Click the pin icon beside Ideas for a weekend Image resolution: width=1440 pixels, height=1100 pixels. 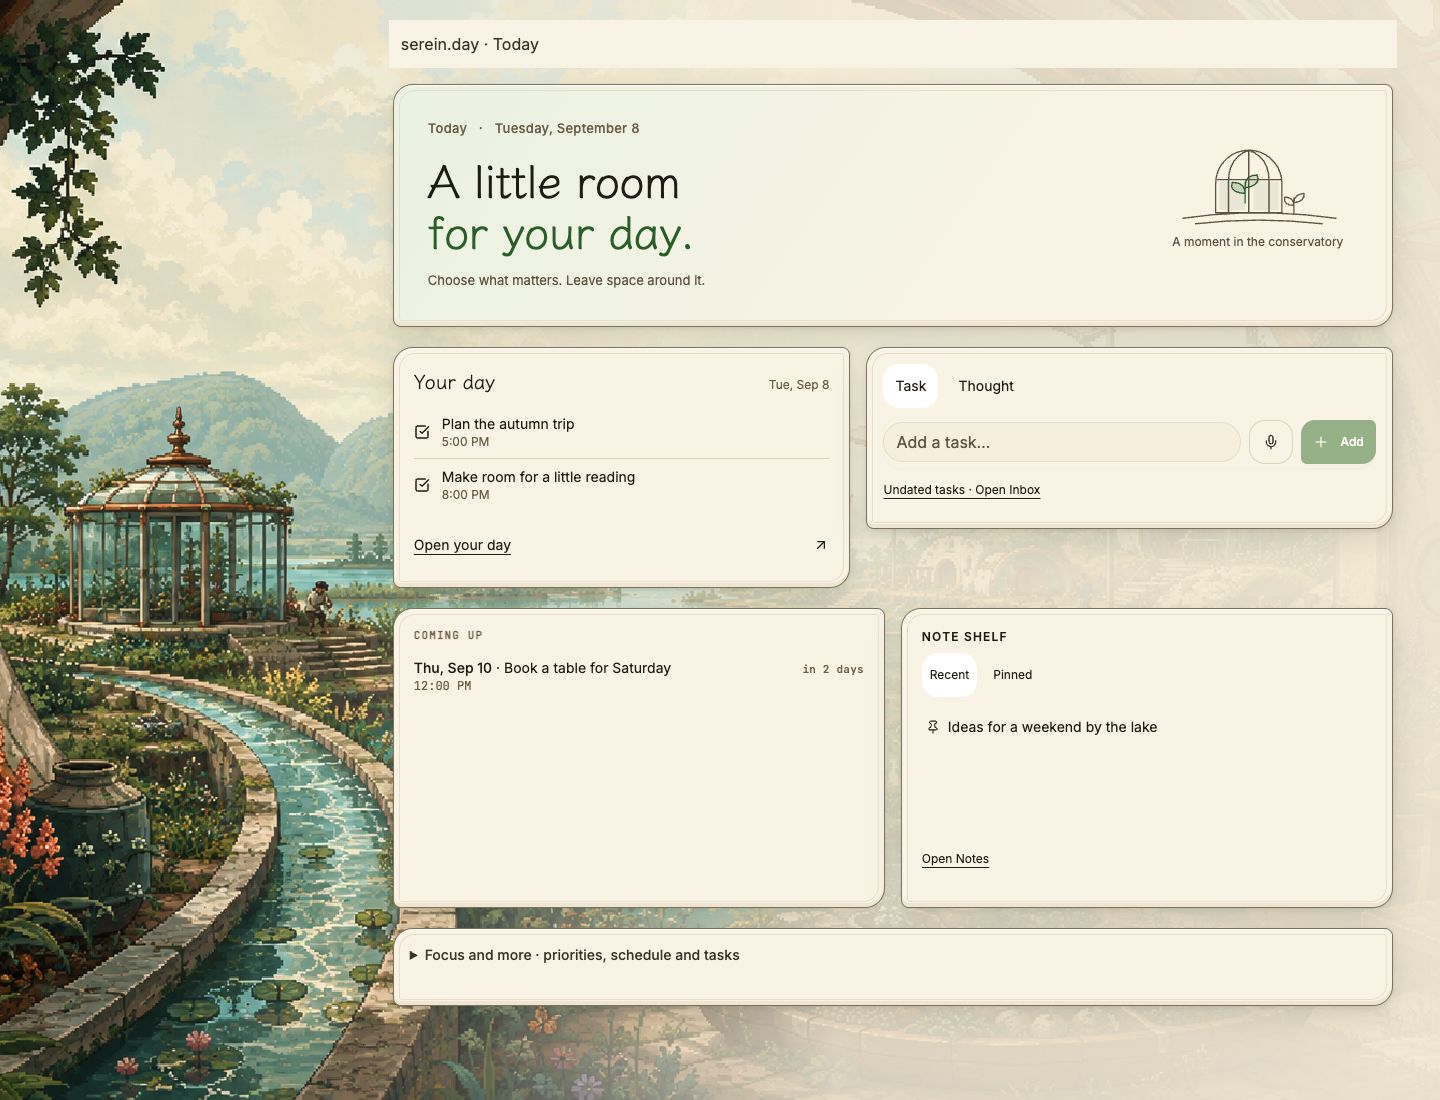click(x=933, y=727)
